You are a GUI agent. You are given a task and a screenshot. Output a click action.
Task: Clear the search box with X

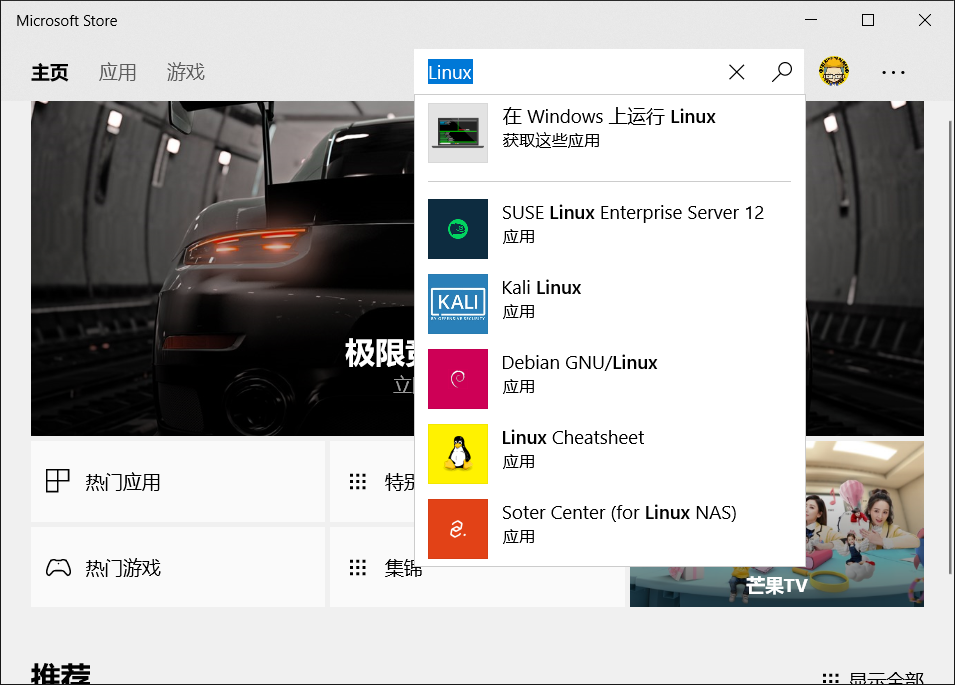737,72
